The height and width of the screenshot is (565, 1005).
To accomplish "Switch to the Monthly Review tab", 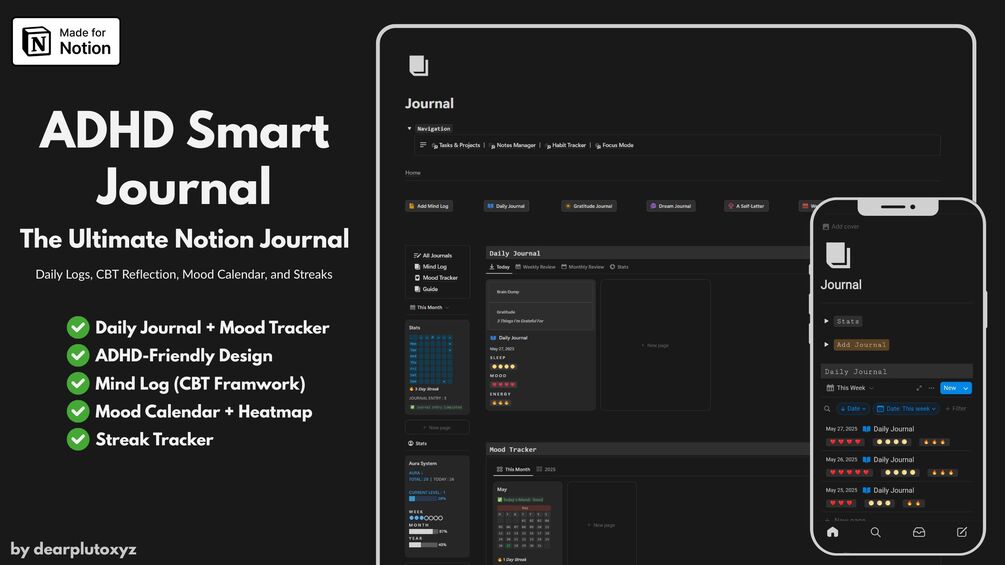I will coord(583,267).
